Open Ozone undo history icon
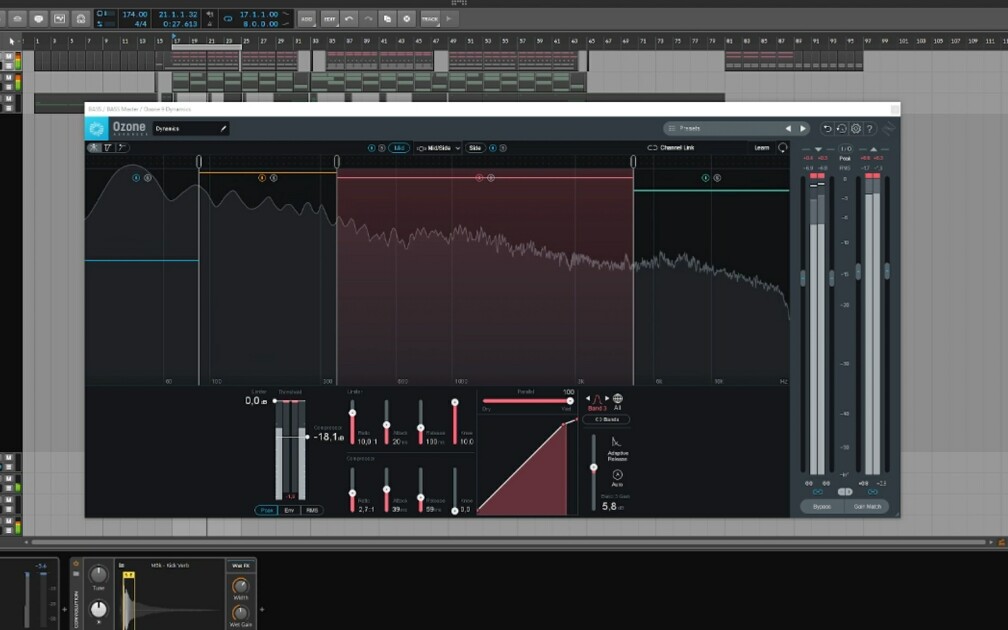Viewport: 1008px width, 630px height. point(842,129)
